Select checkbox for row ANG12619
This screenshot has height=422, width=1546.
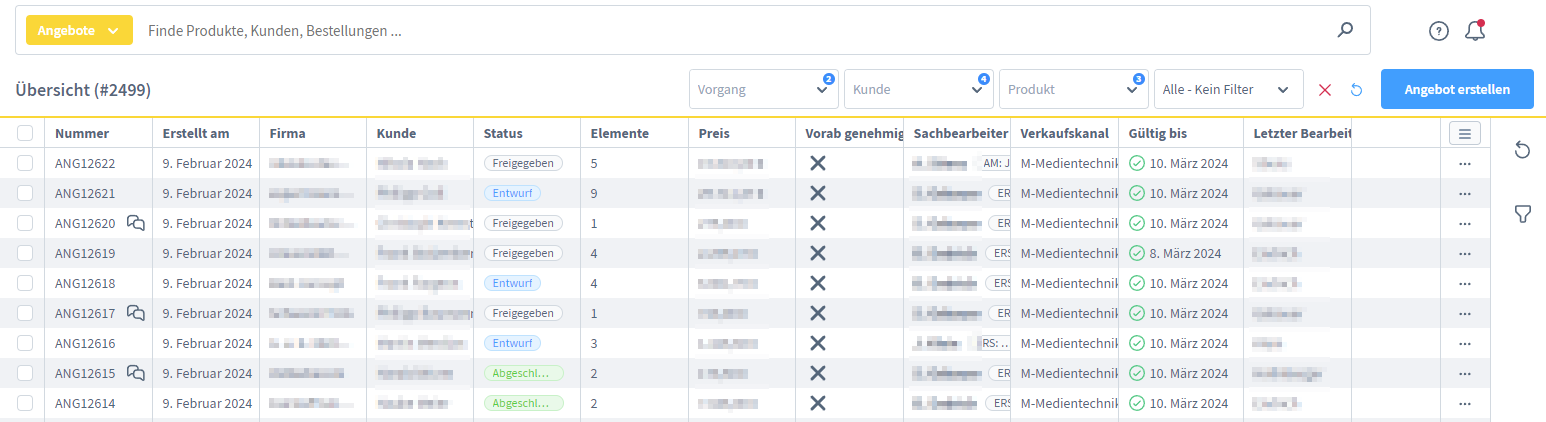click(x=25, y=253)
